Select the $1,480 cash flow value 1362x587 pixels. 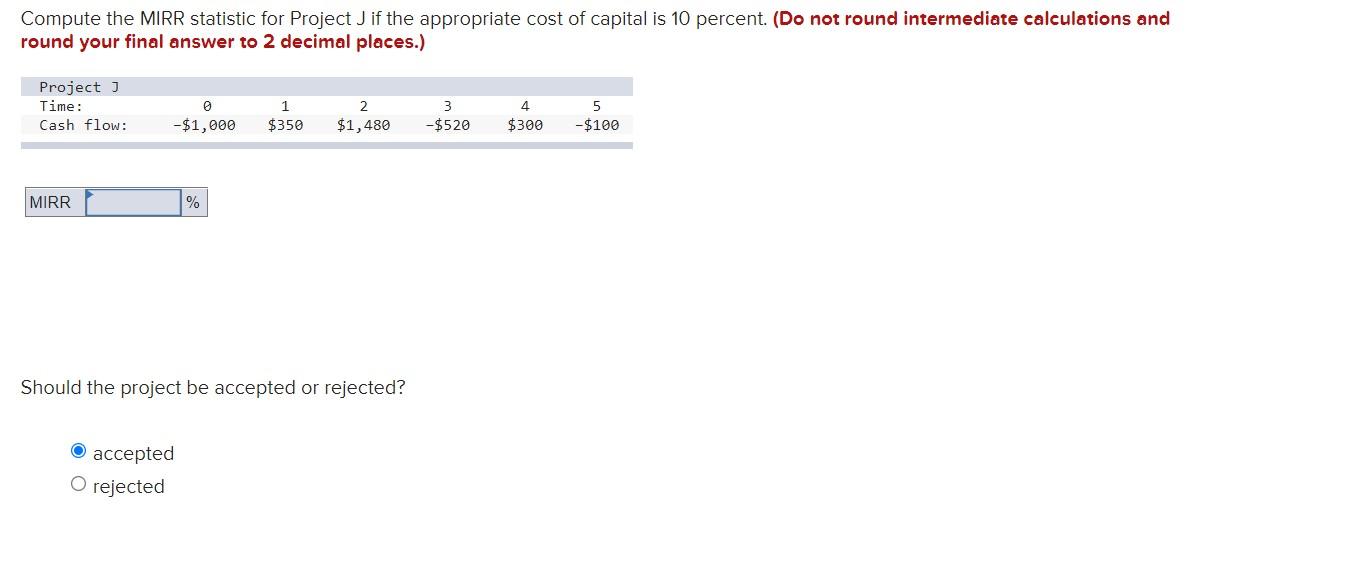coord(362,124)
